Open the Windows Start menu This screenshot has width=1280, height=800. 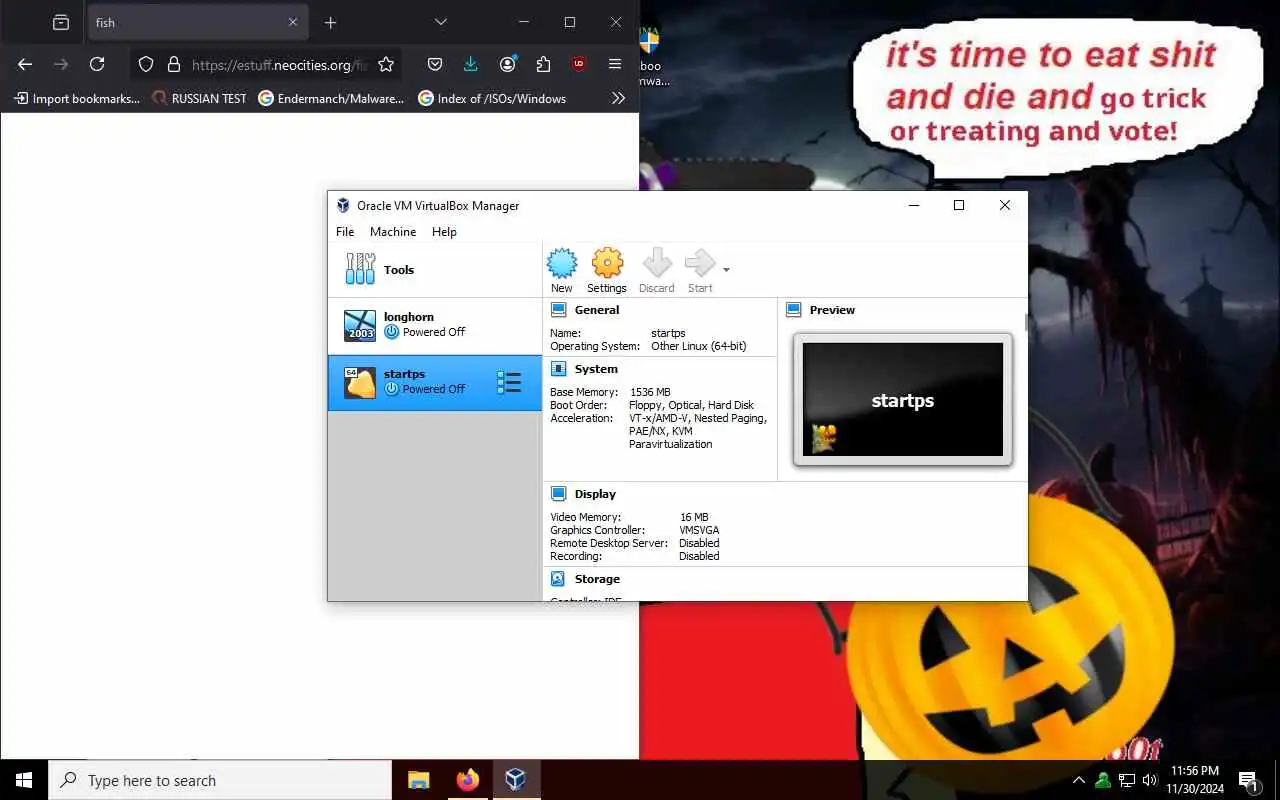[x=24, y=780]
